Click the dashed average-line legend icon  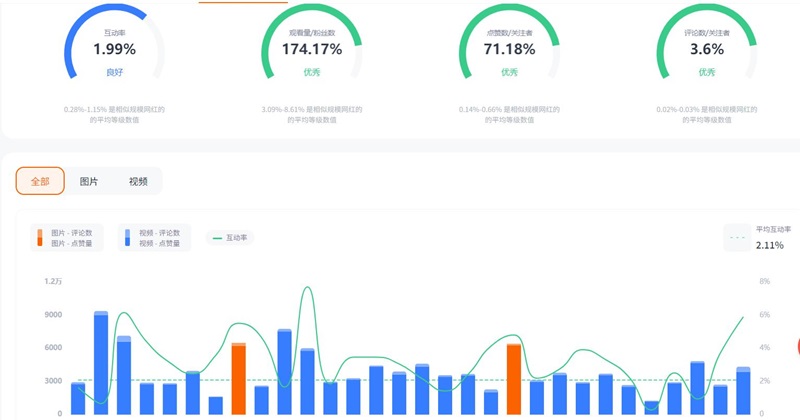tap(738, 238)
